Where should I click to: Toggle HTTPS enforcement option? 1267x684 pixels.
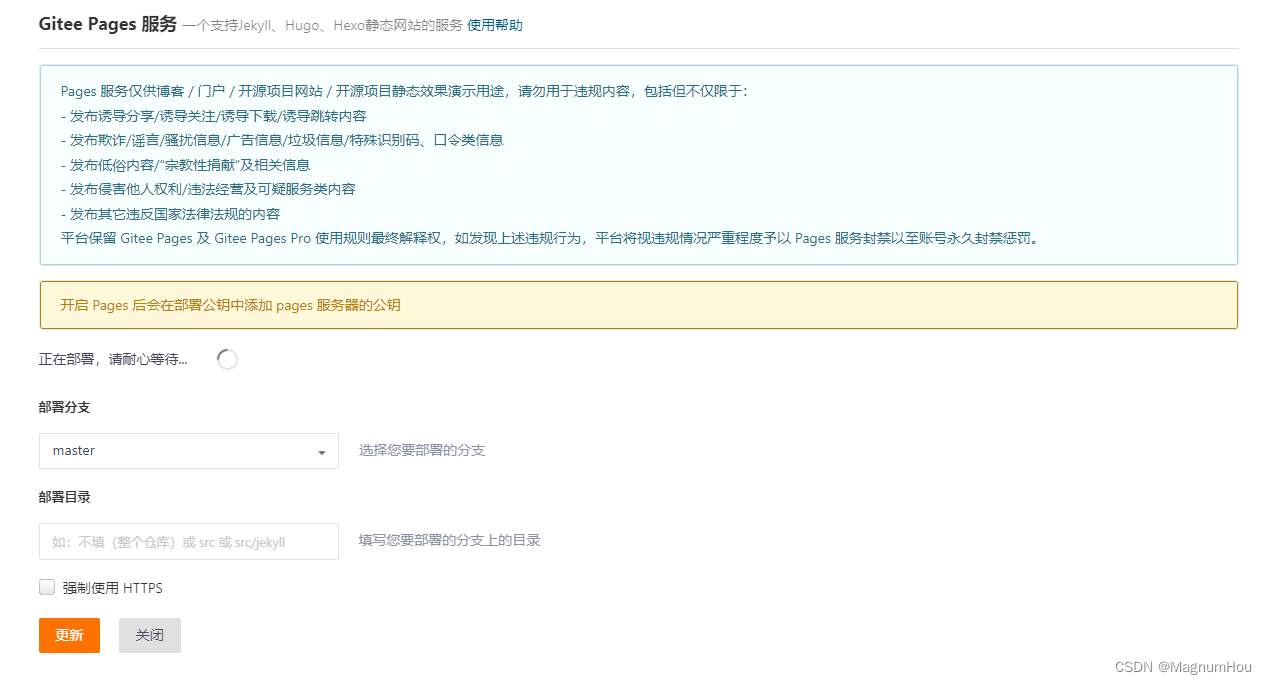tap(46, 586)
